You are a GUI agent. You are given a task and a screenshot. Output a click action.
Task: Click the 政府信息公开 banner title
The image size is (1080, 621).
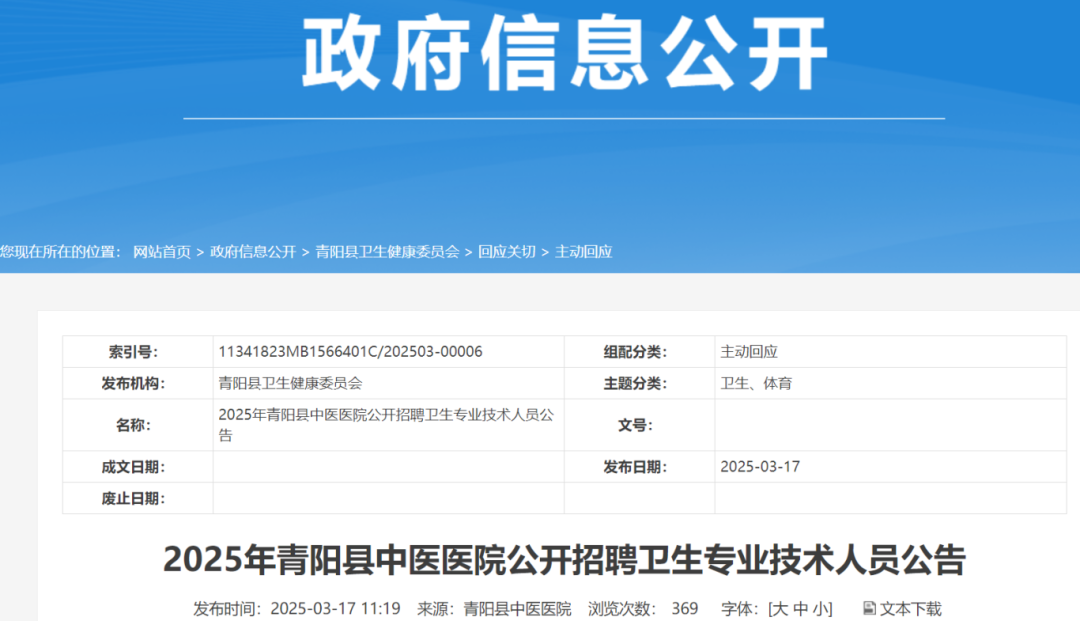click(x=564, y=54)
